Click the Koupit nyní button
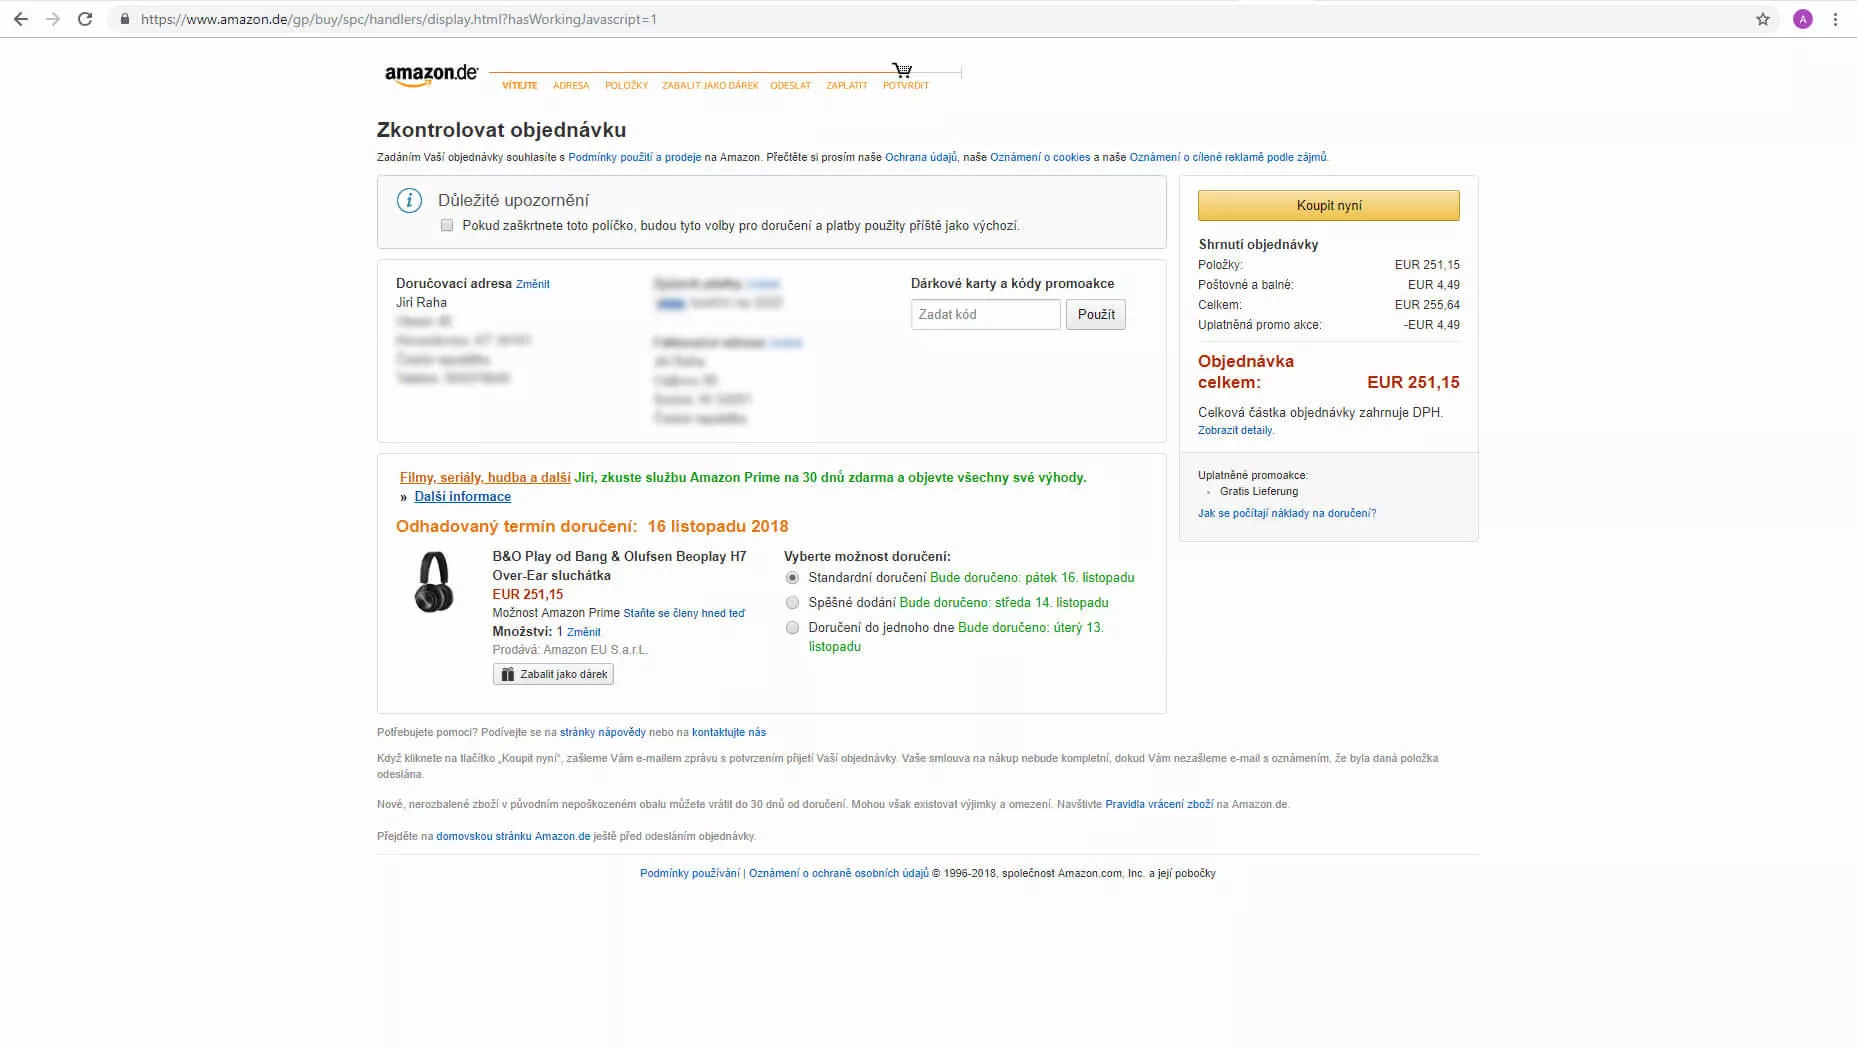 pyautogui.click(x=1329, y=205)
